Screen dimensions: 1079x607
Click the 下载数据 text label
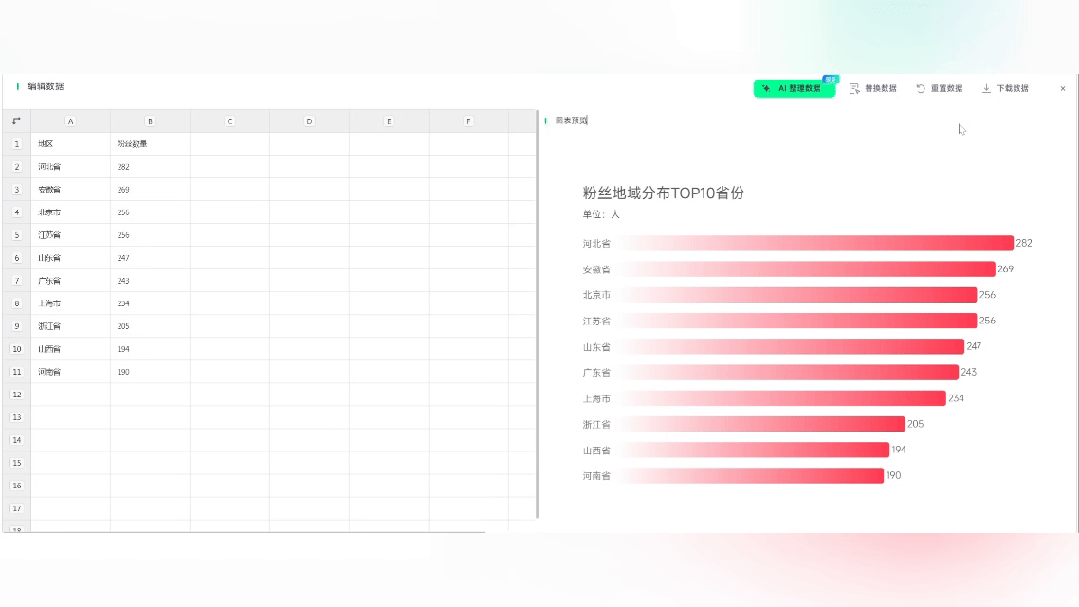pyautogui.click(x=1012, y=88)
